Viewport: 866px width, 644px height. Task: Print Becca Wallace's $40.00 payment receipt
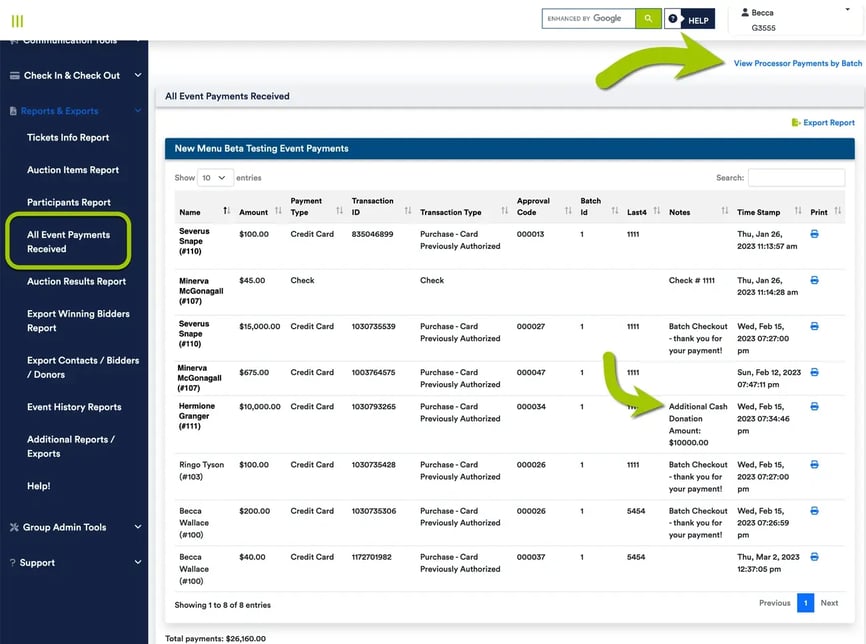click(x=814, y=557)
